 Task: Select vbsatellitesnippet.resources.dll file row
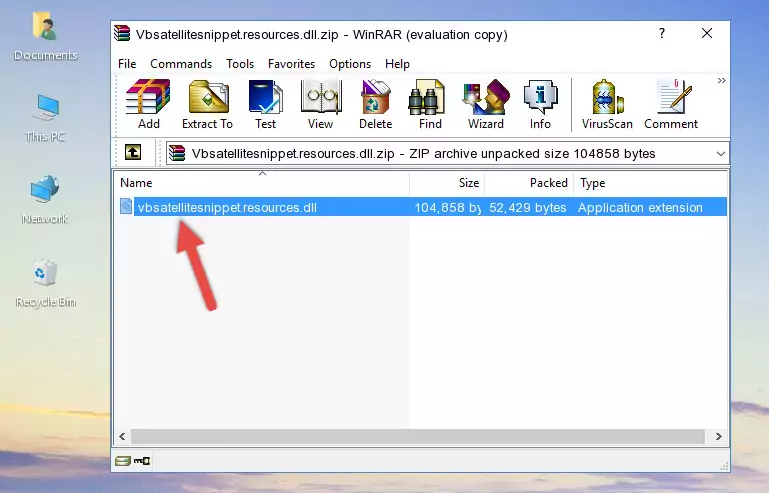point(422,207)
